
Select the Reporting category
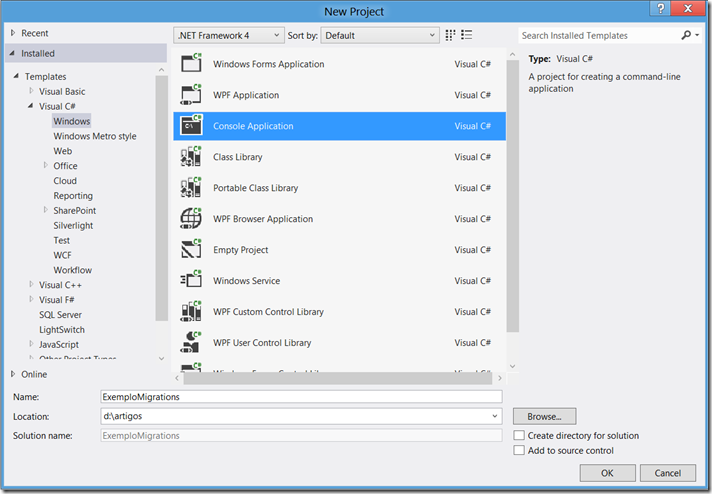coord(73,195)
